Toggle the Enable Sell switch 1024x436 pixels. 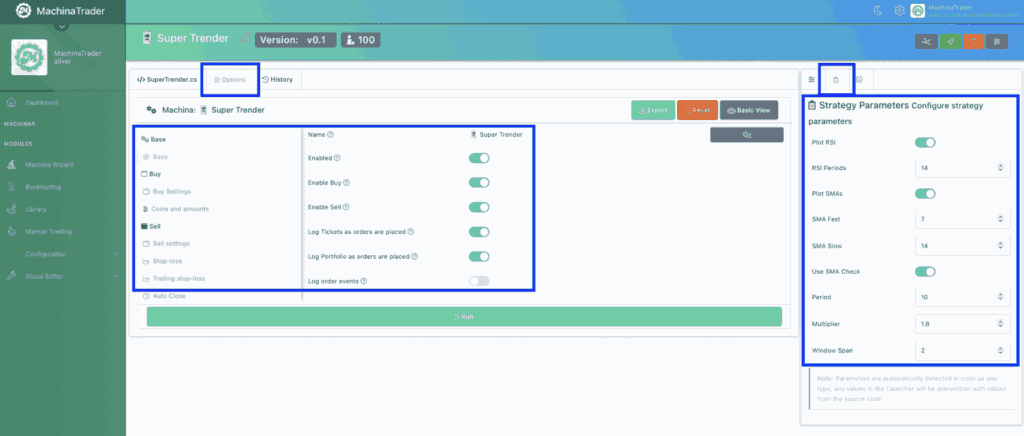(x=479, y=207)
